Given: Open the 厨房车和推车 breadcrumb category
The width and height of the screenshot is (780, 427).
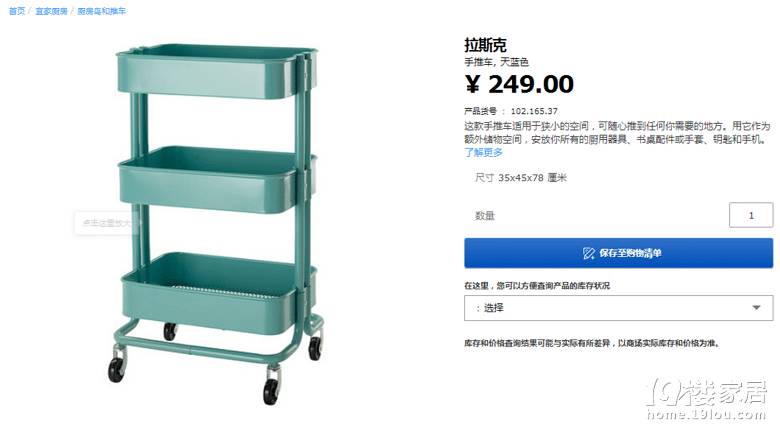Looking at the screenshot, I should point(101,11).
